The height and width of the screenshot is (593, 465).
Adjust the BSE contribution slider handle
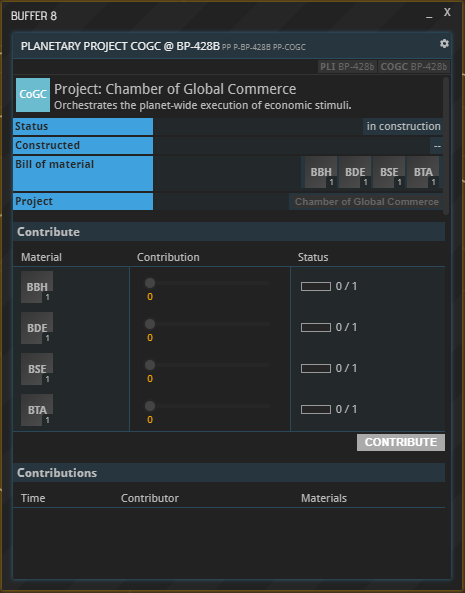(x=150, y=365)
